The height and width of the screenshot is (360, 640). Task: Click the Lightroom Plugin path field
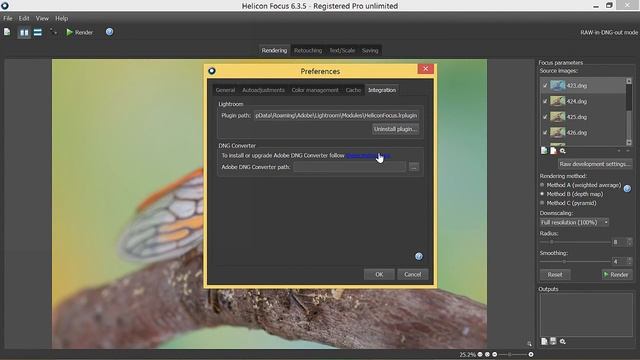[337, 116]
